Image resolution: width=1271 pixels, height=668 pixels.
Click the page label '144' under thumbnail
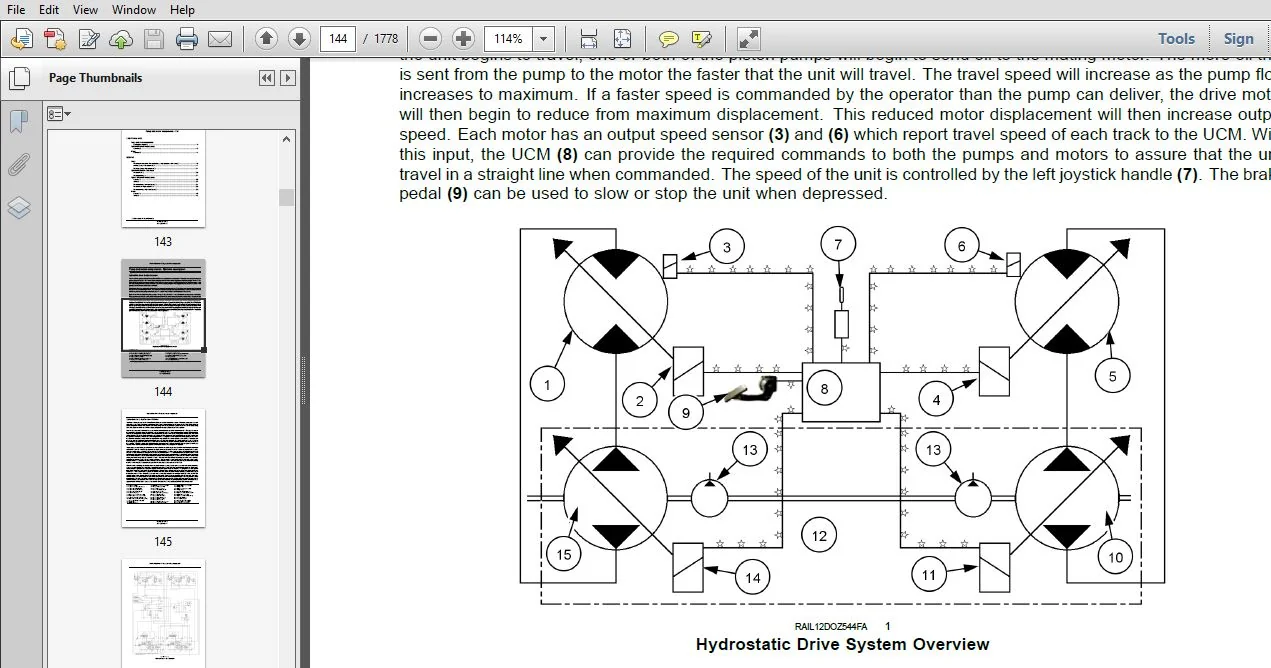tap(163, 392)
